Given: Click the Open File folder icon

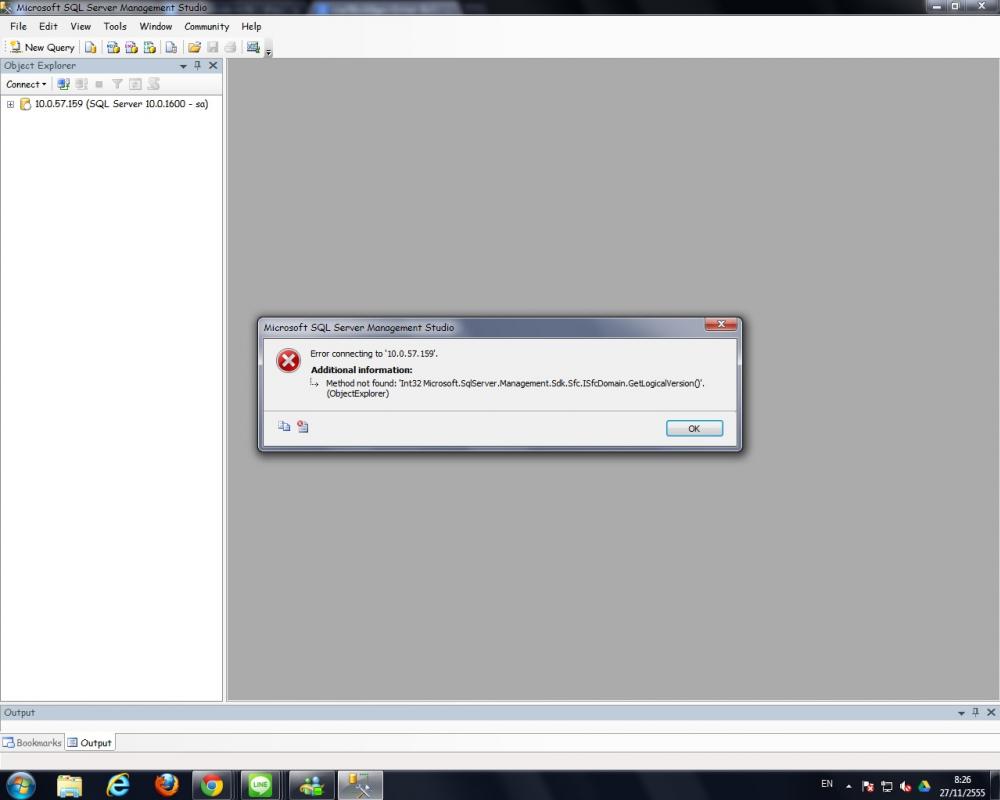Looking at the screenshot, I should [195, 47].
